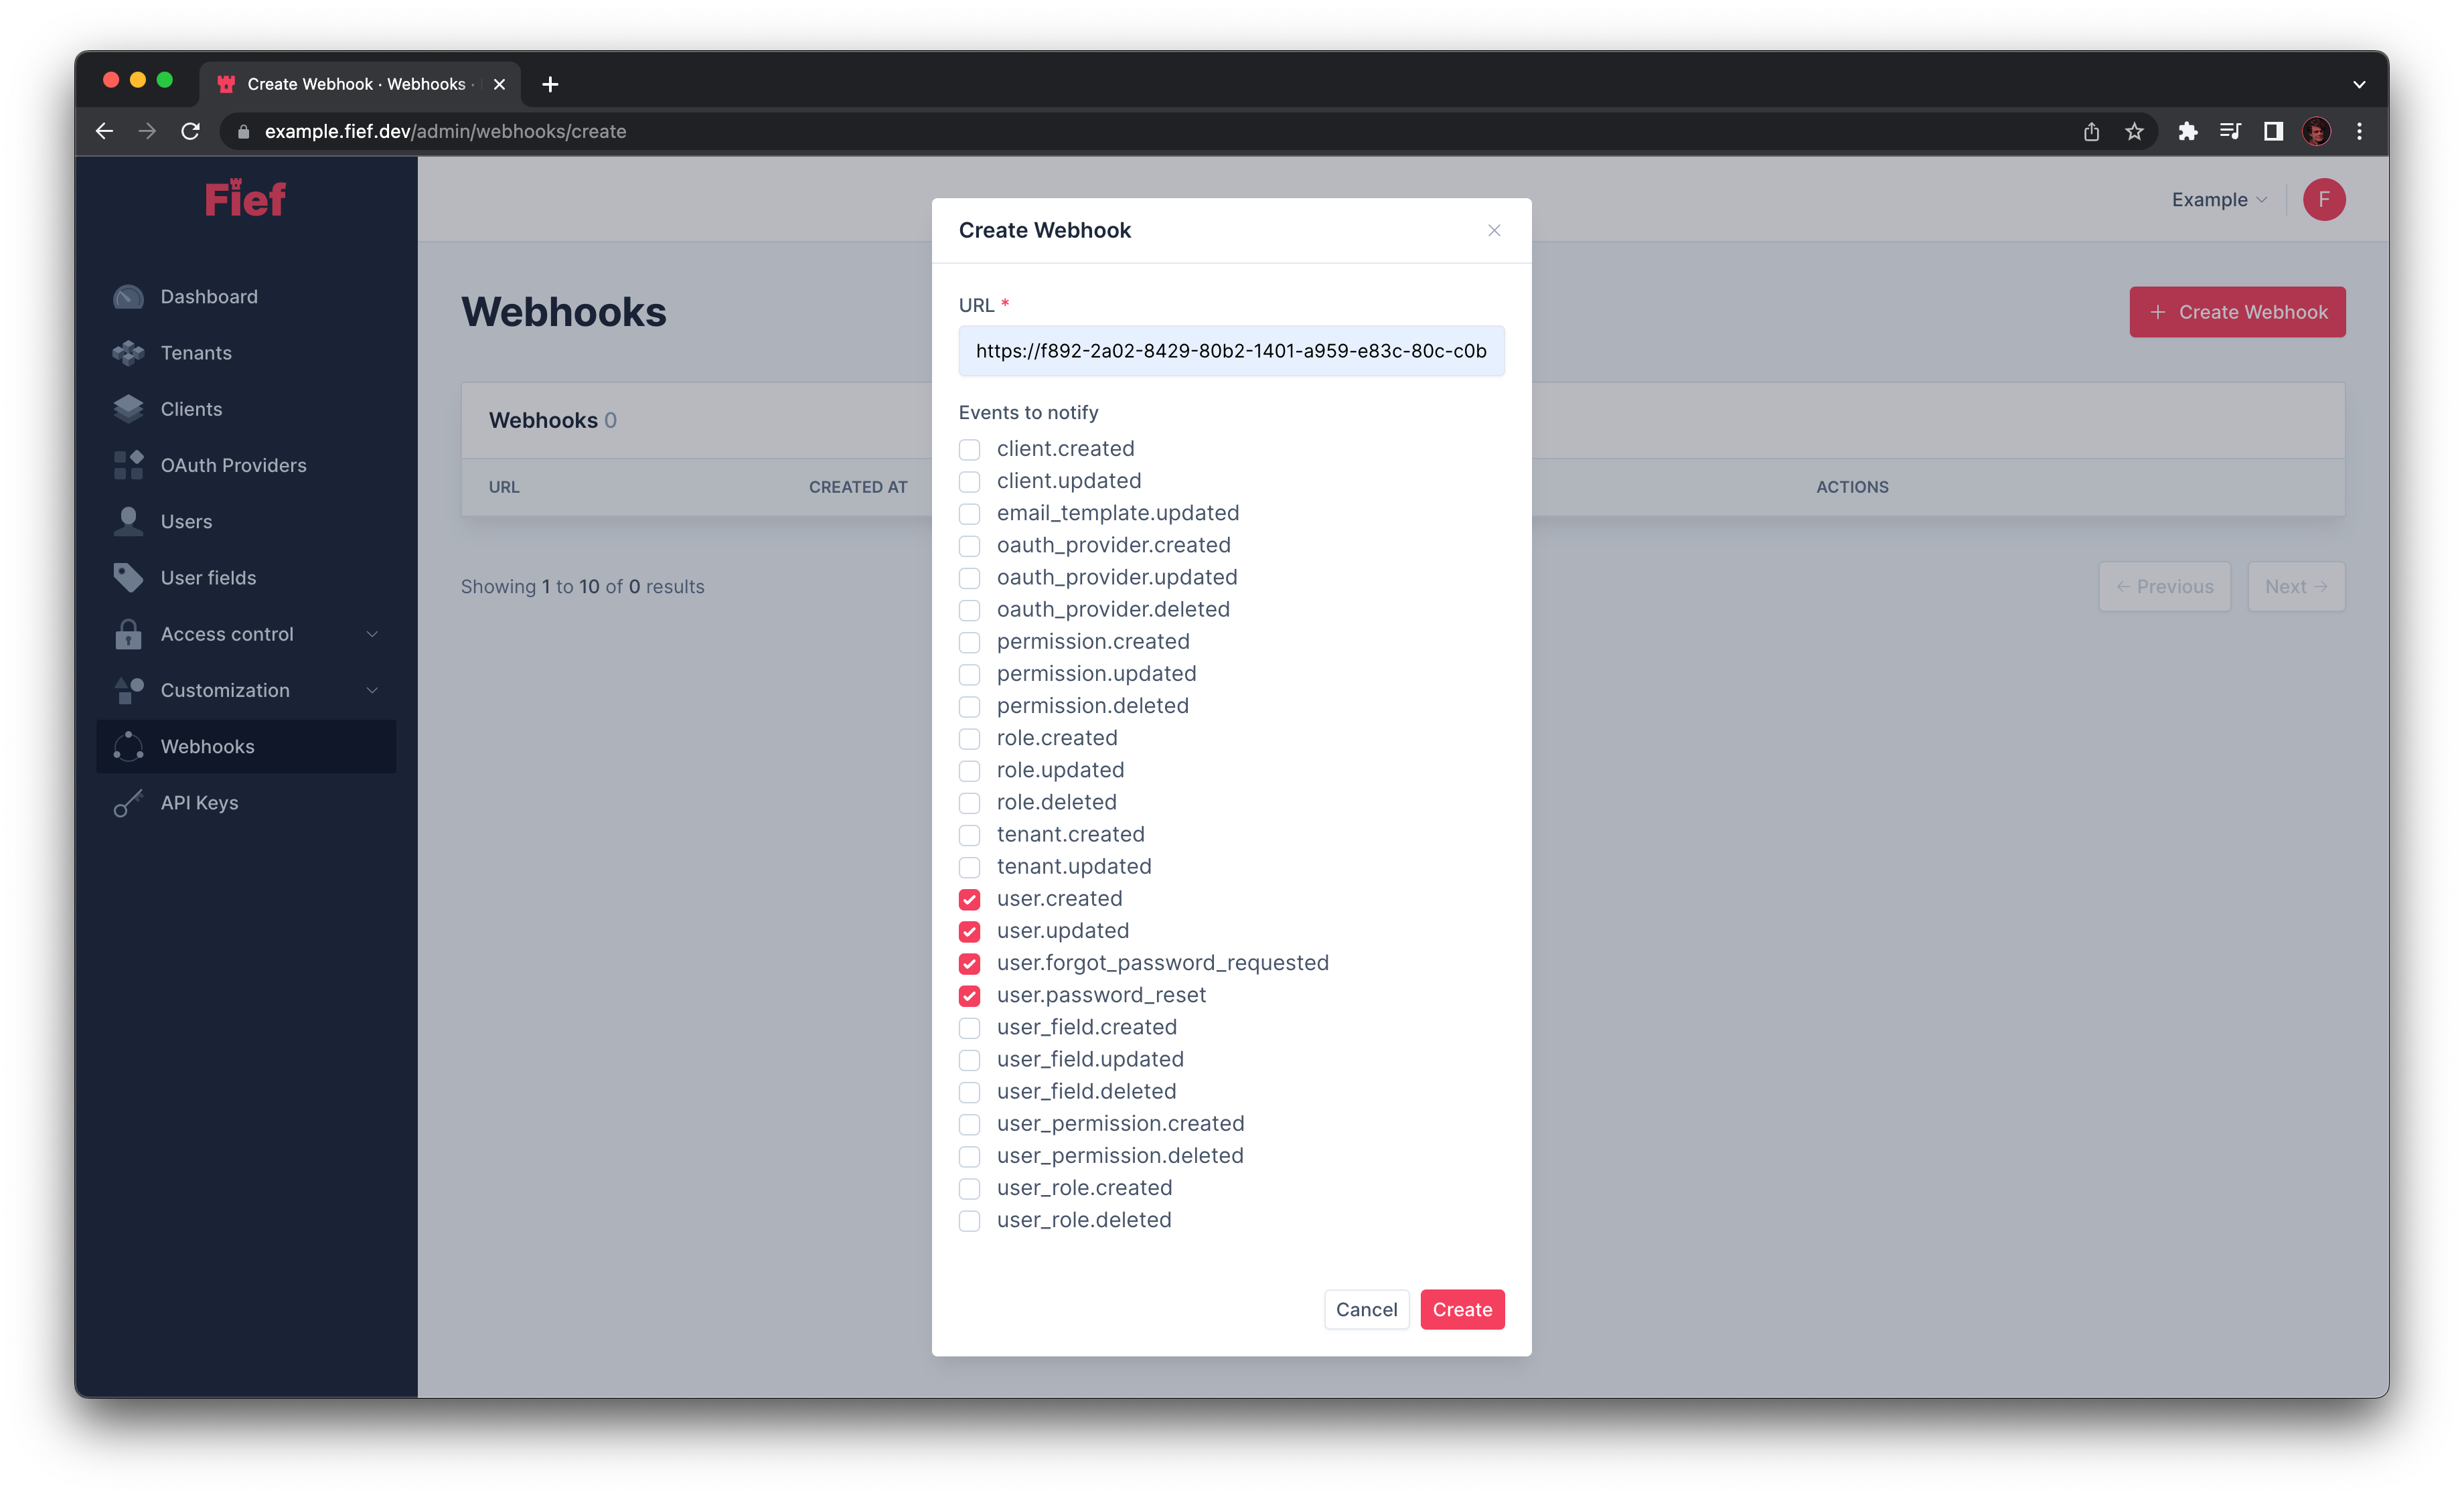
Task: Select the Tenants icon in sidebar
Action: (x=128, y=353)
